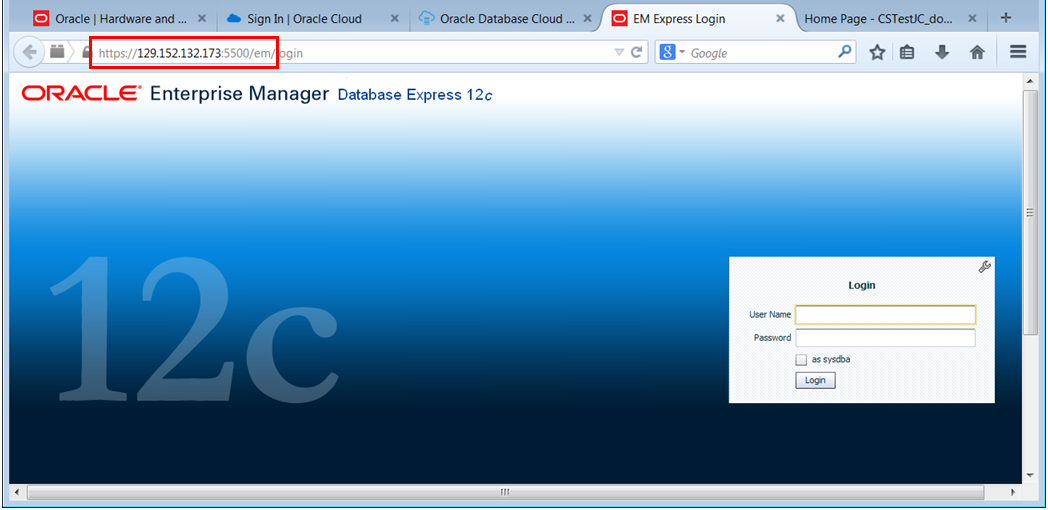
Task: Bookmark this page with the star icon
Action: click(x=877, y=52)
